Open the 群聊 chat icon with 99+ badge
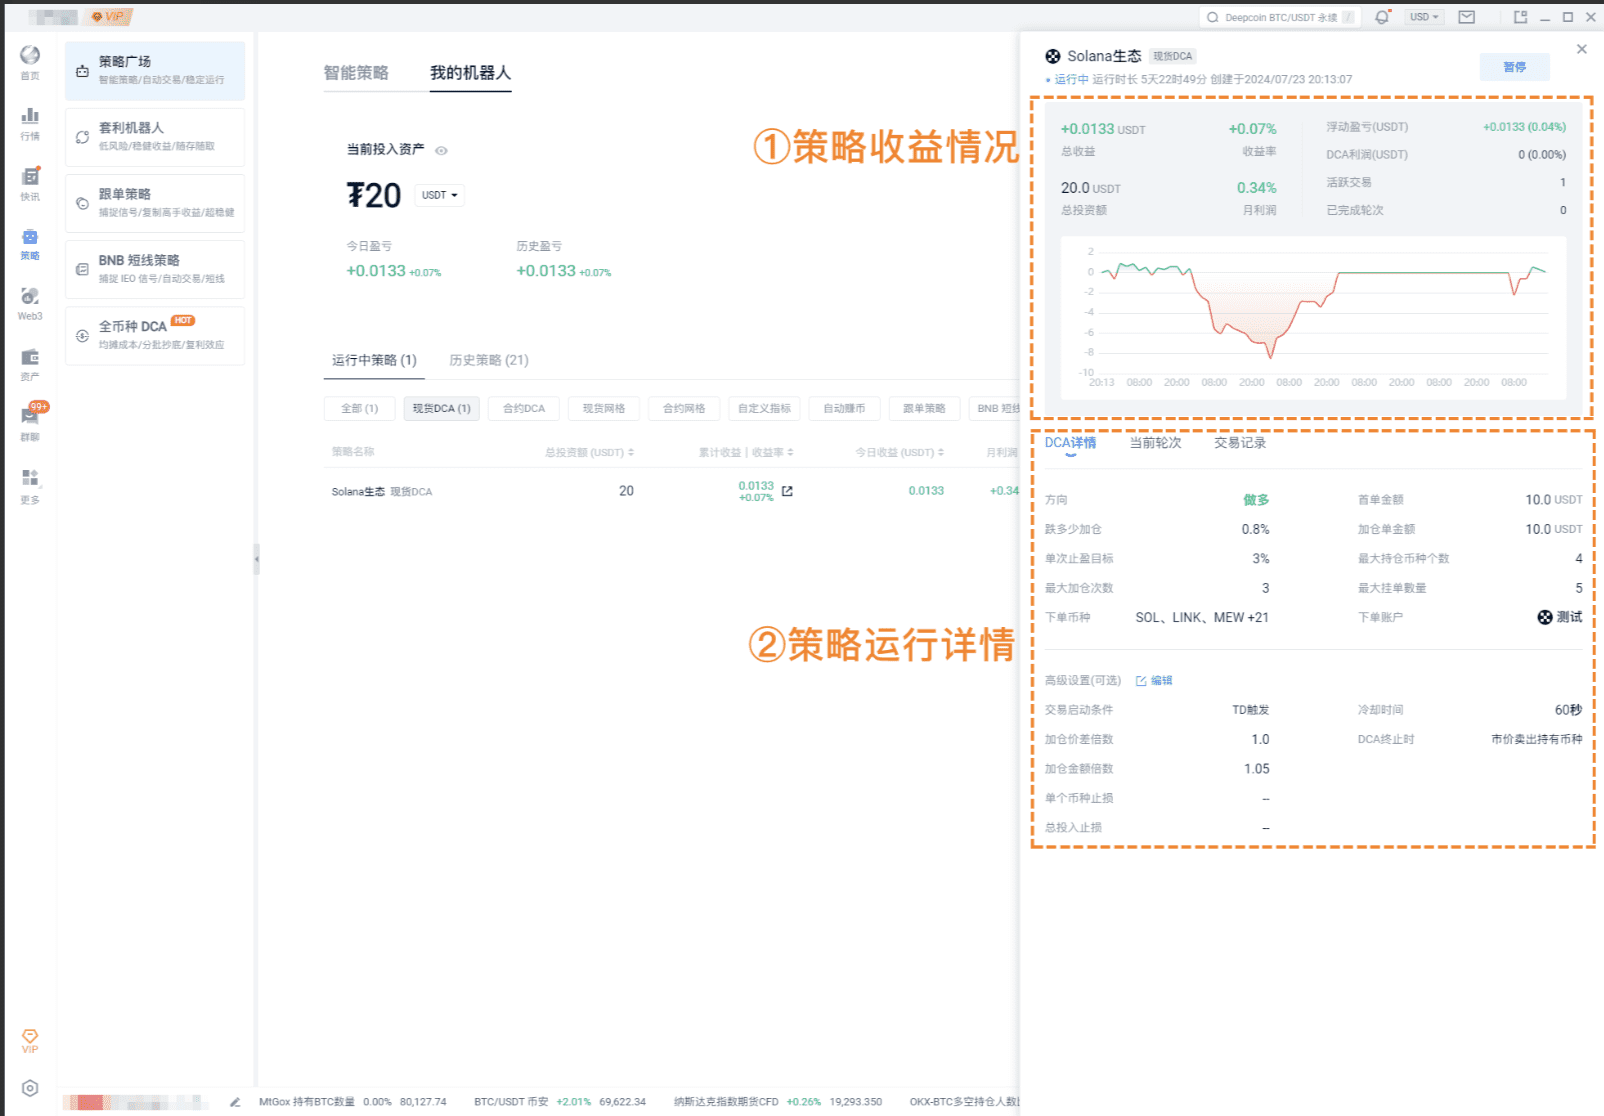Screen dimensions: 1604x1116 [30, 417]
